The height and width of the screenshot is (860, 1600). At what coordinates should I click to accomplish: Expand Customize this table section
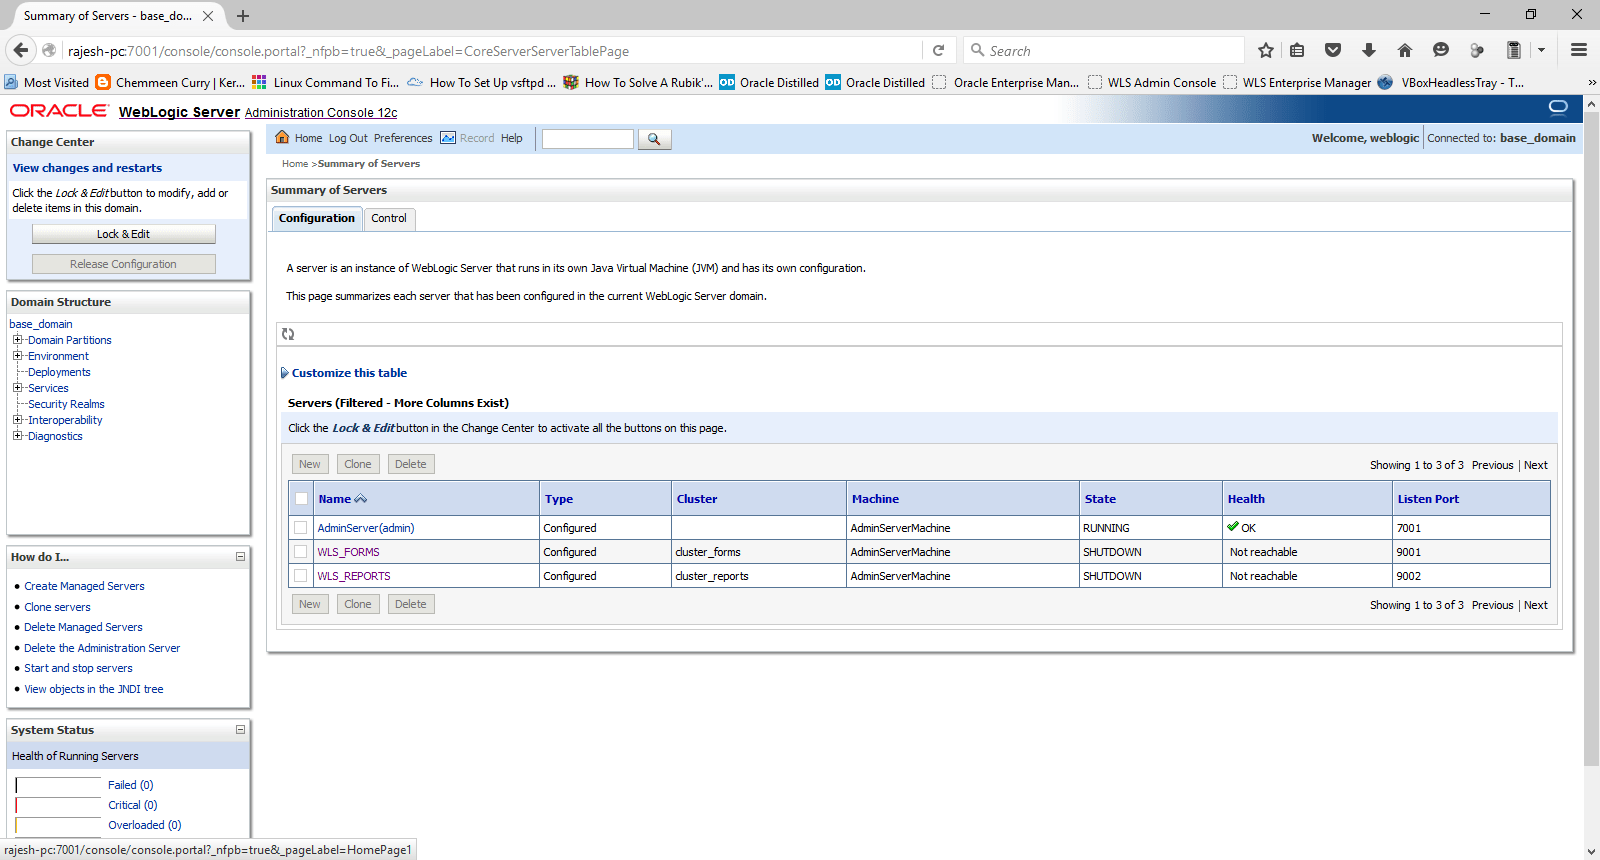344,373
